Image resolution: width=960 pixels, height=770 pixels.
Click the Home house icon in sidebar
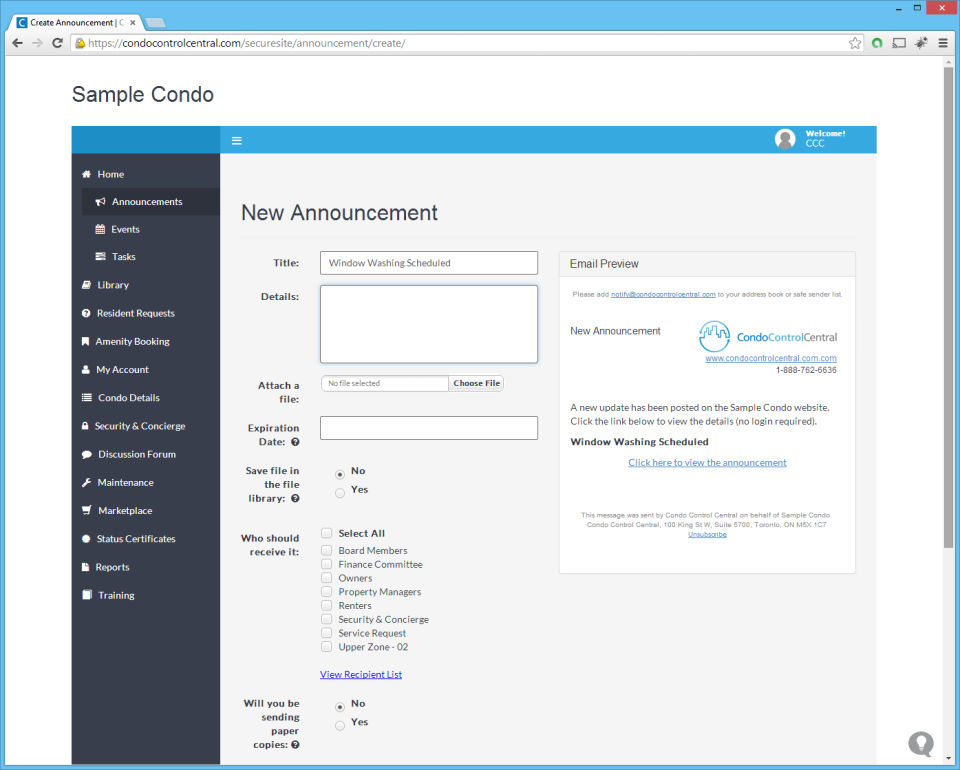click(86, 174)
